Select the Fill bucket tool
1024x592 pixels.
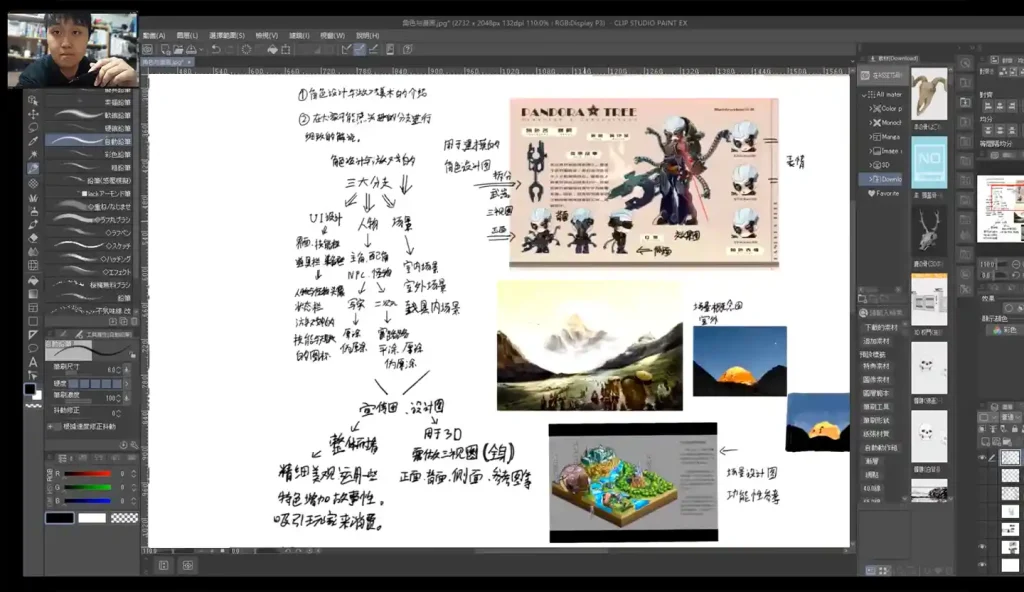point(33,279)
